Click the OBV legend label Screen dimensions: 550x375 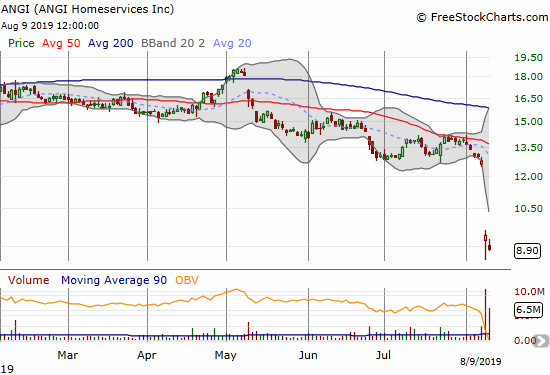(x=187, y=280)
